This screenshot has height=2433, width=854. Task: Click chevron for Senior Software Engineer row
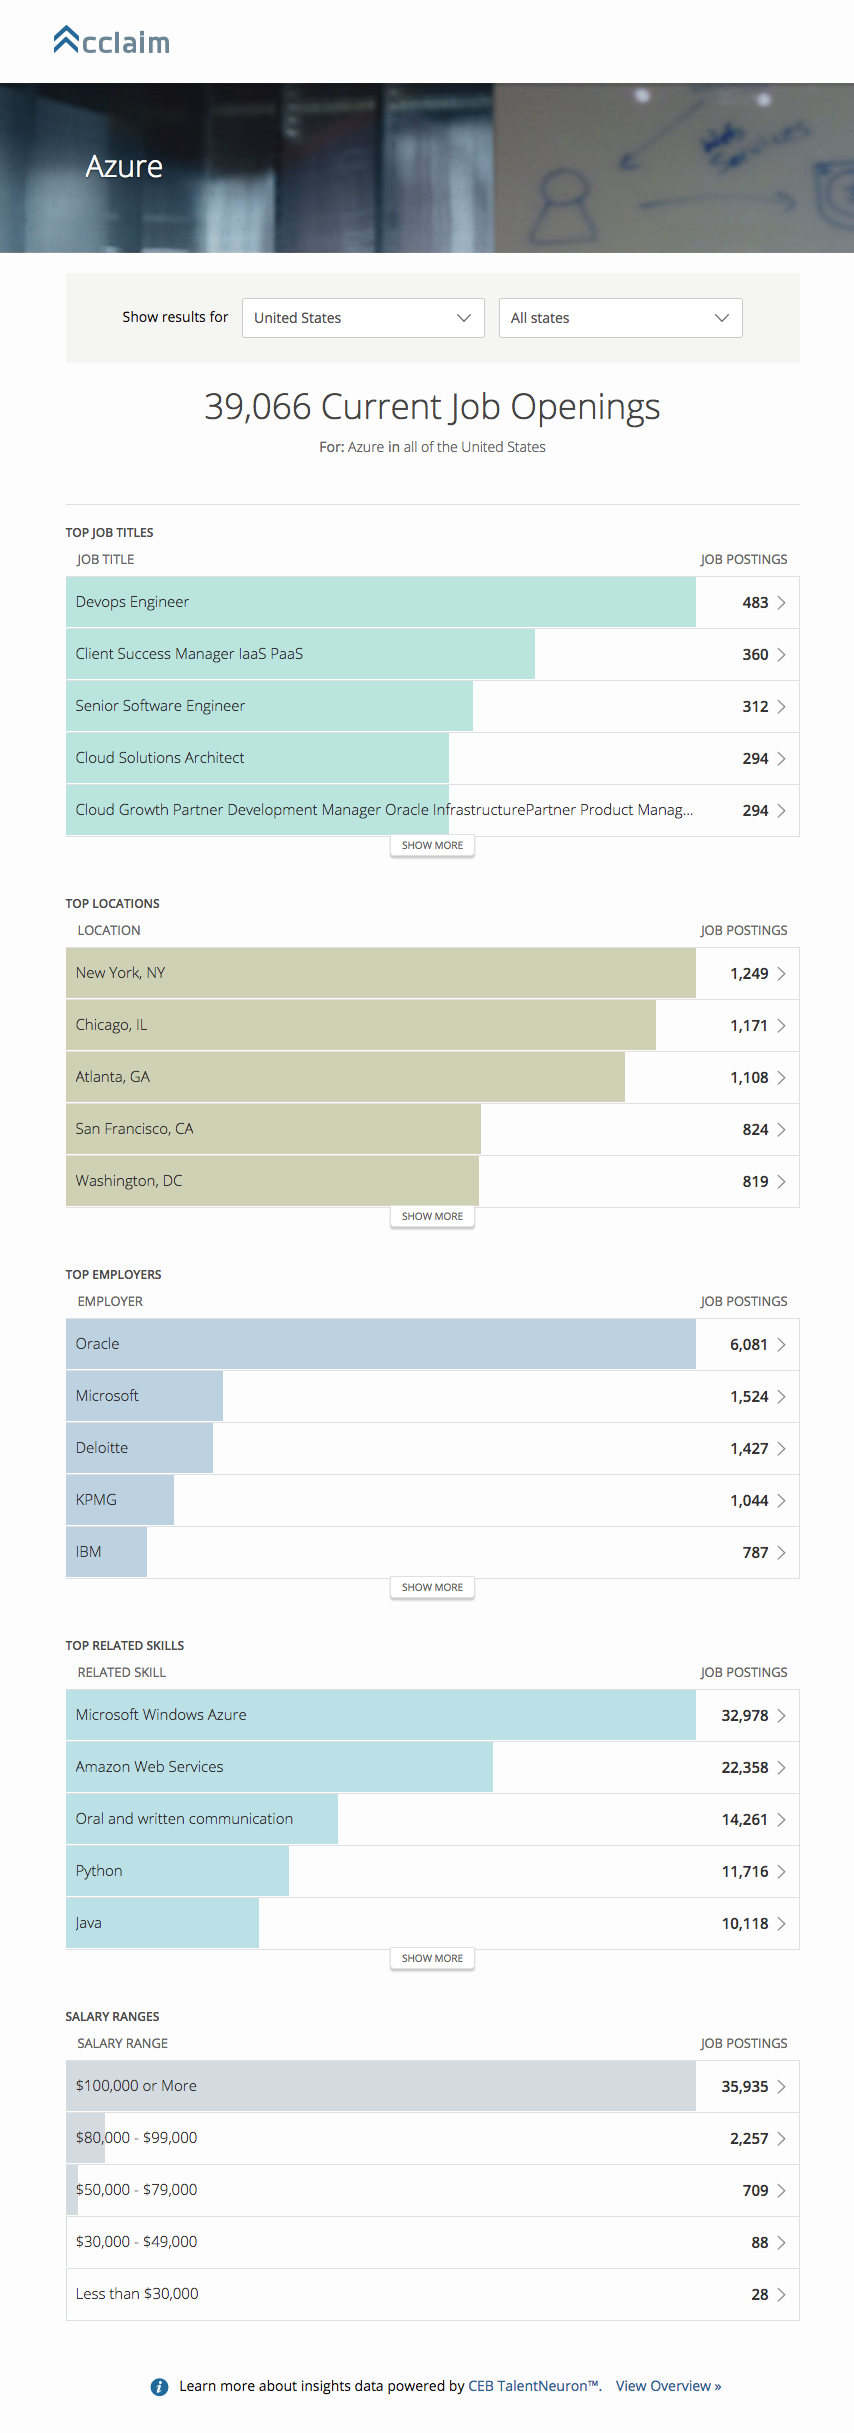pos(781,707)
